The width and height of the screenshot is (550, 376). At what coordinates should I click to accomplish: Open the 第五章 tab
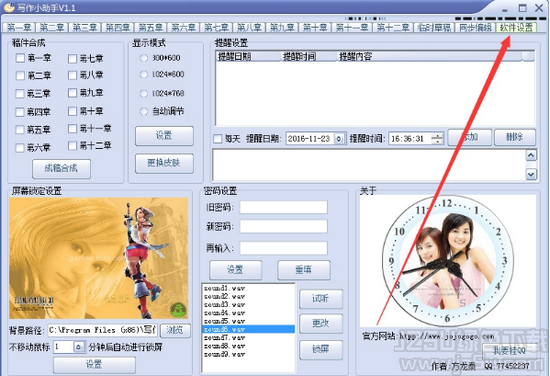(x=151, y=27)
